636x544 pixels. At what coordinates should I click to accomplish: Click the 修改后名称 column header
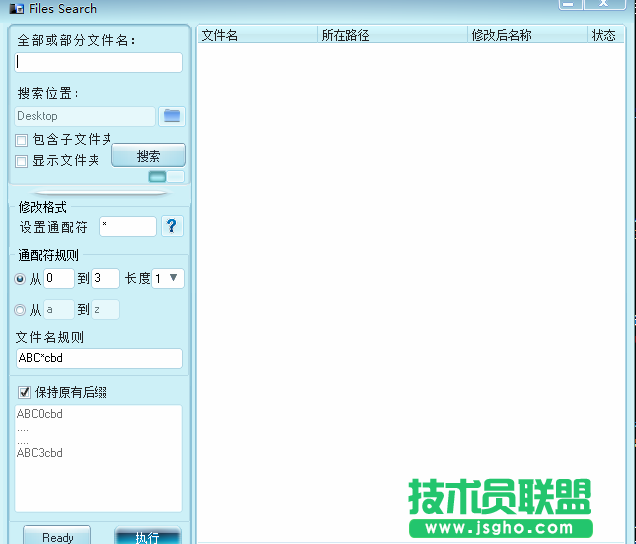(527, 35)
